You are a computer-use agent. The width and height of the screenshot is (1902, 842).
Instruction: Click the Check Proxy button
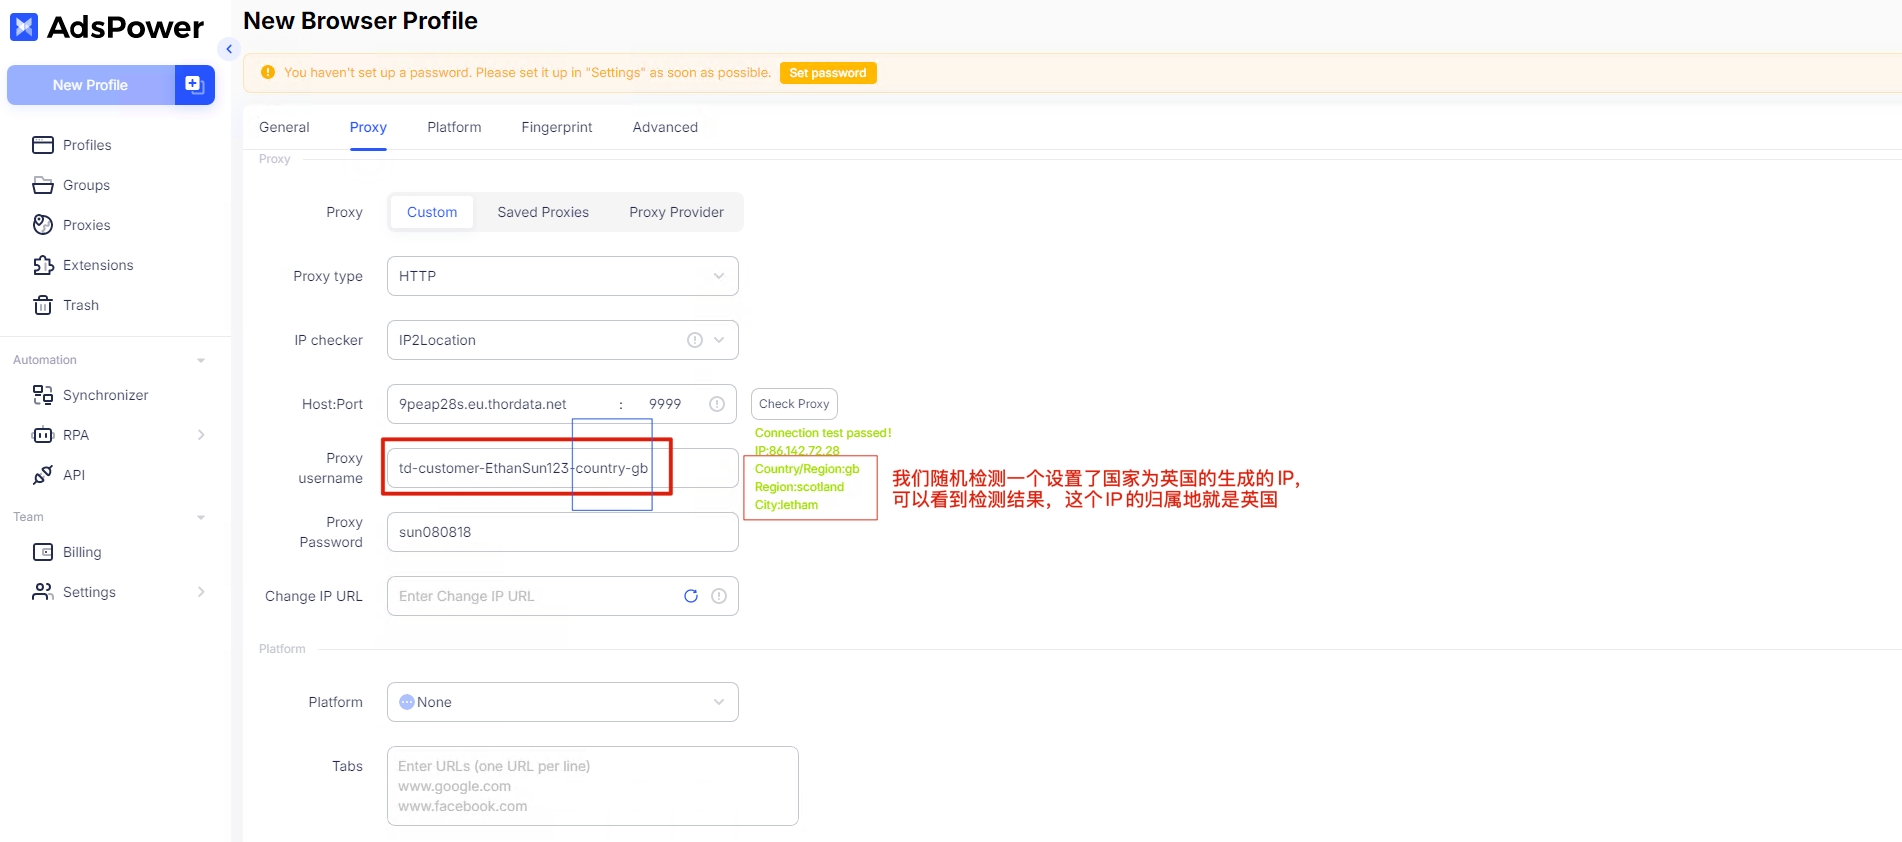[794, 404]
